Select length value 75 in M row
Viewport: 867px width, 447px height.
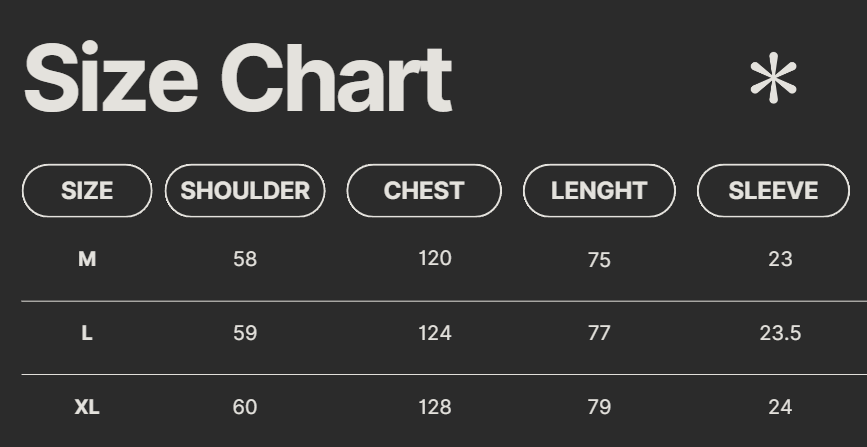click(599, 260)
